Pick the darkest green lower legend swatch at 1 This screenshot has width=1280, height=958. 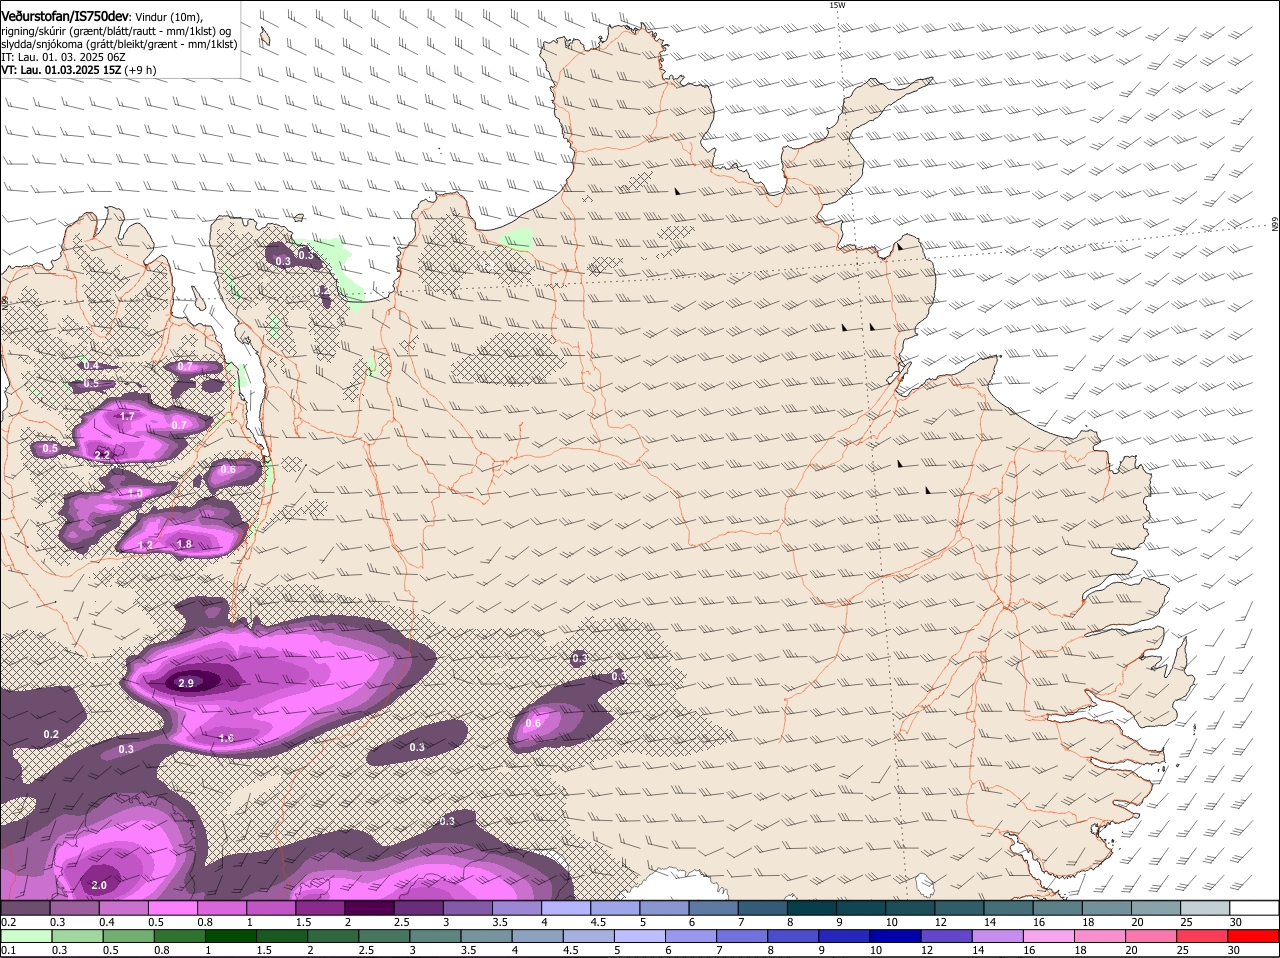pyautogui.click(x=231, y=936)
